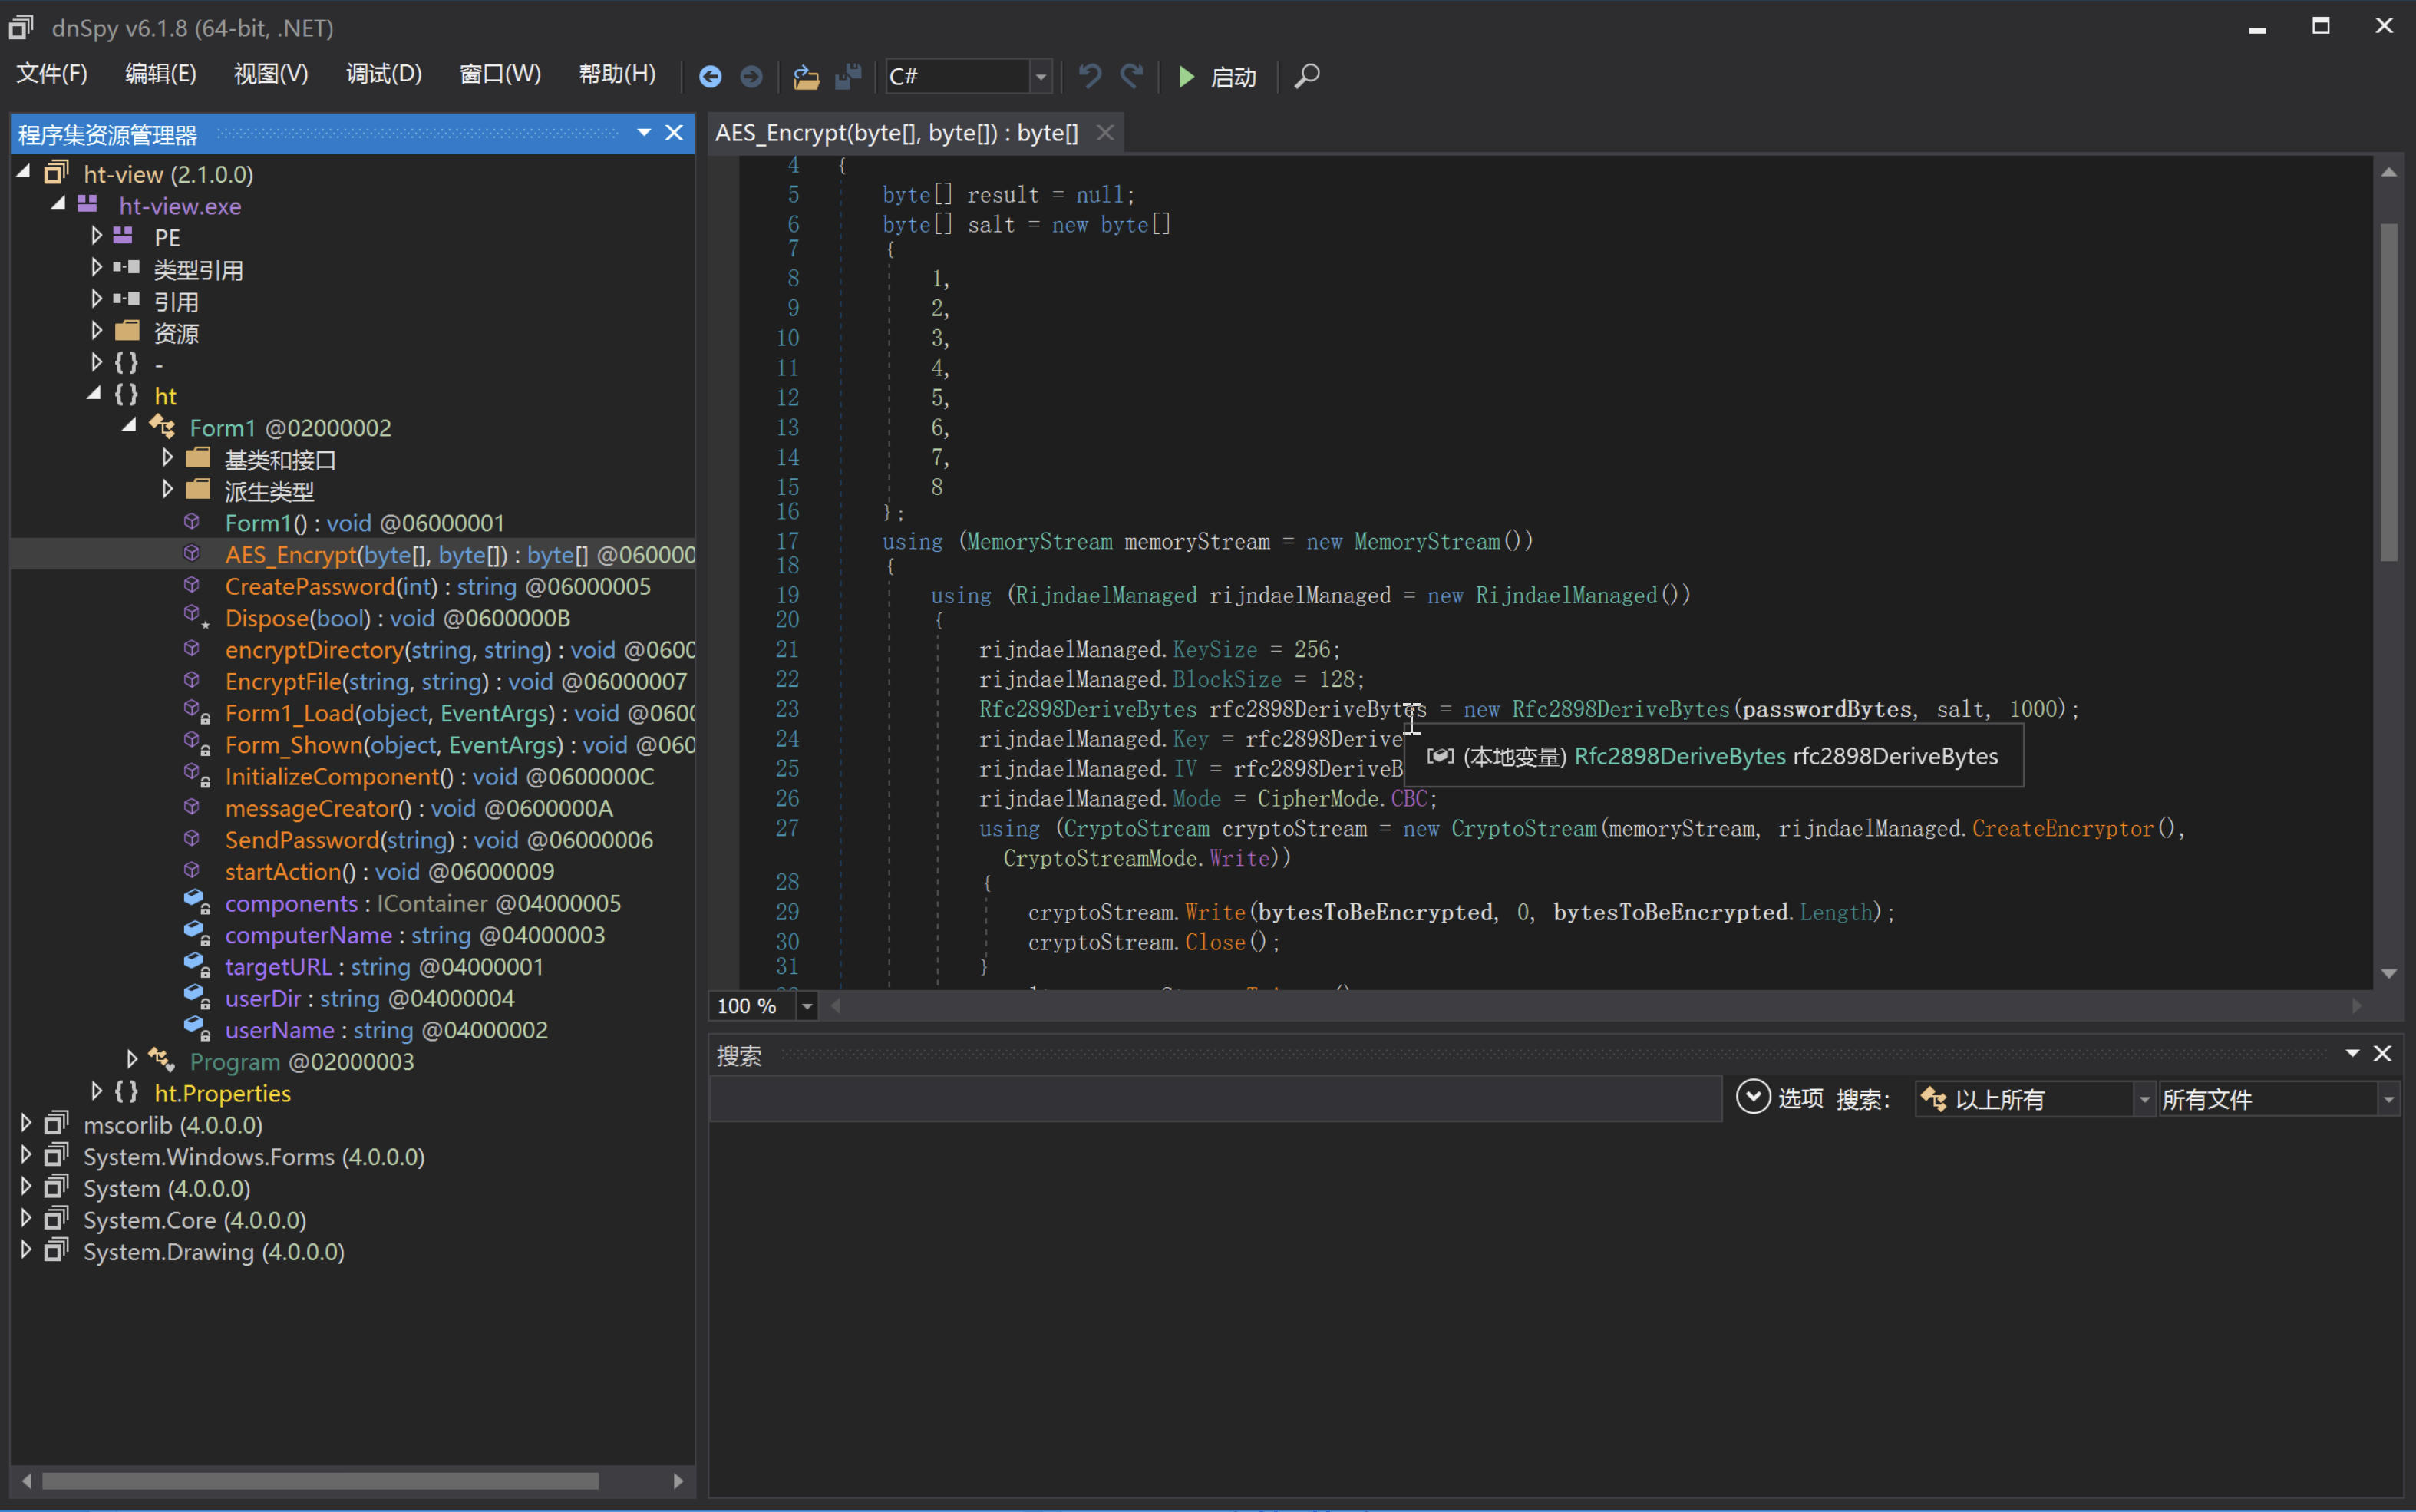Select the targetURL field icon
Viewport: 2416px width, 1512px height.
pyautogui.click(x=196, y=965)
